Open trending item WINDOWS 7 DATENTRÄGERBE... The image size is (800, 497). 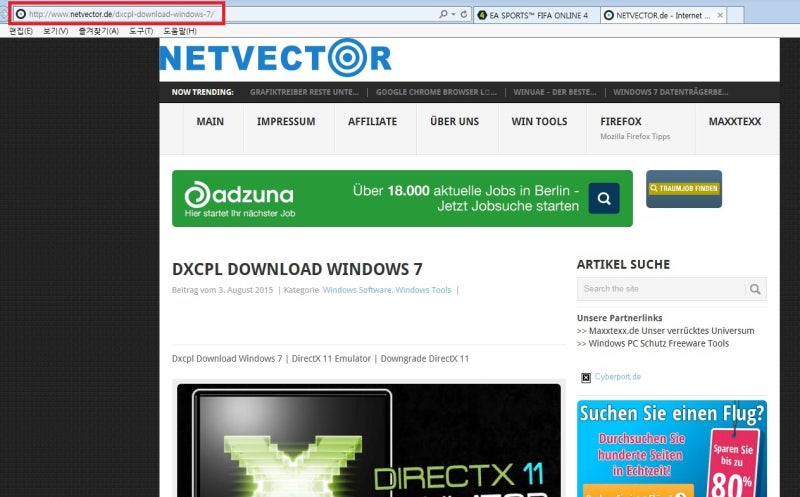(670, 92)
